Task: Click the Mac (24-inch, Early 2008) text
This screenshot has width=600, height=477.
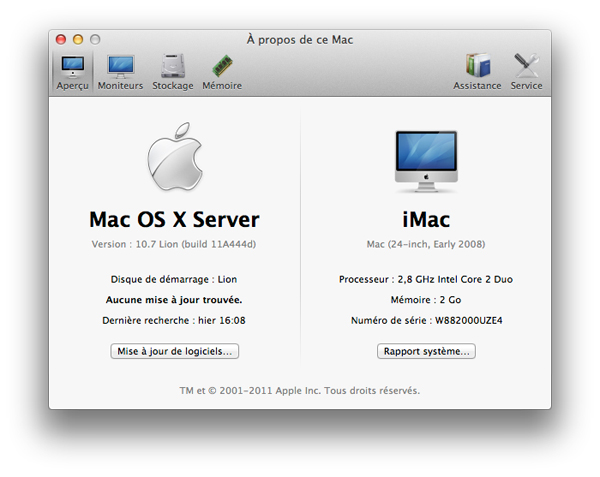Action: 426,244
